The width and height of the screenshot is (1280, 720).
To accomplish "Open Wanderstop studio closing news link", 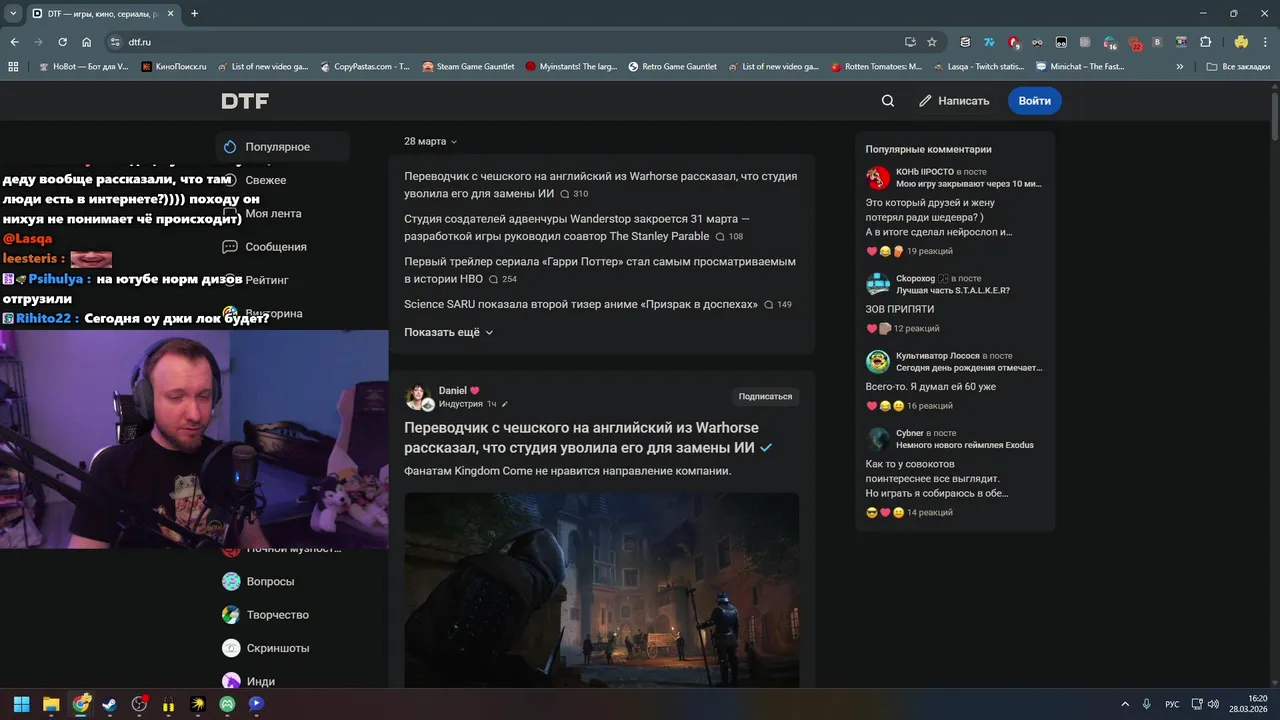I will pos(576,227).
